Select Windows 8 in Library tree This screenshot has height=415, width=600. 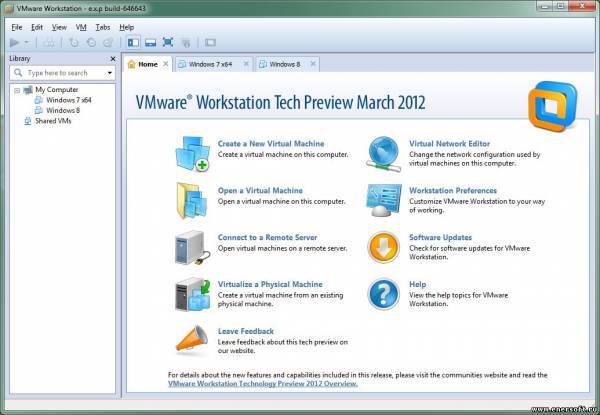(63, 110)
